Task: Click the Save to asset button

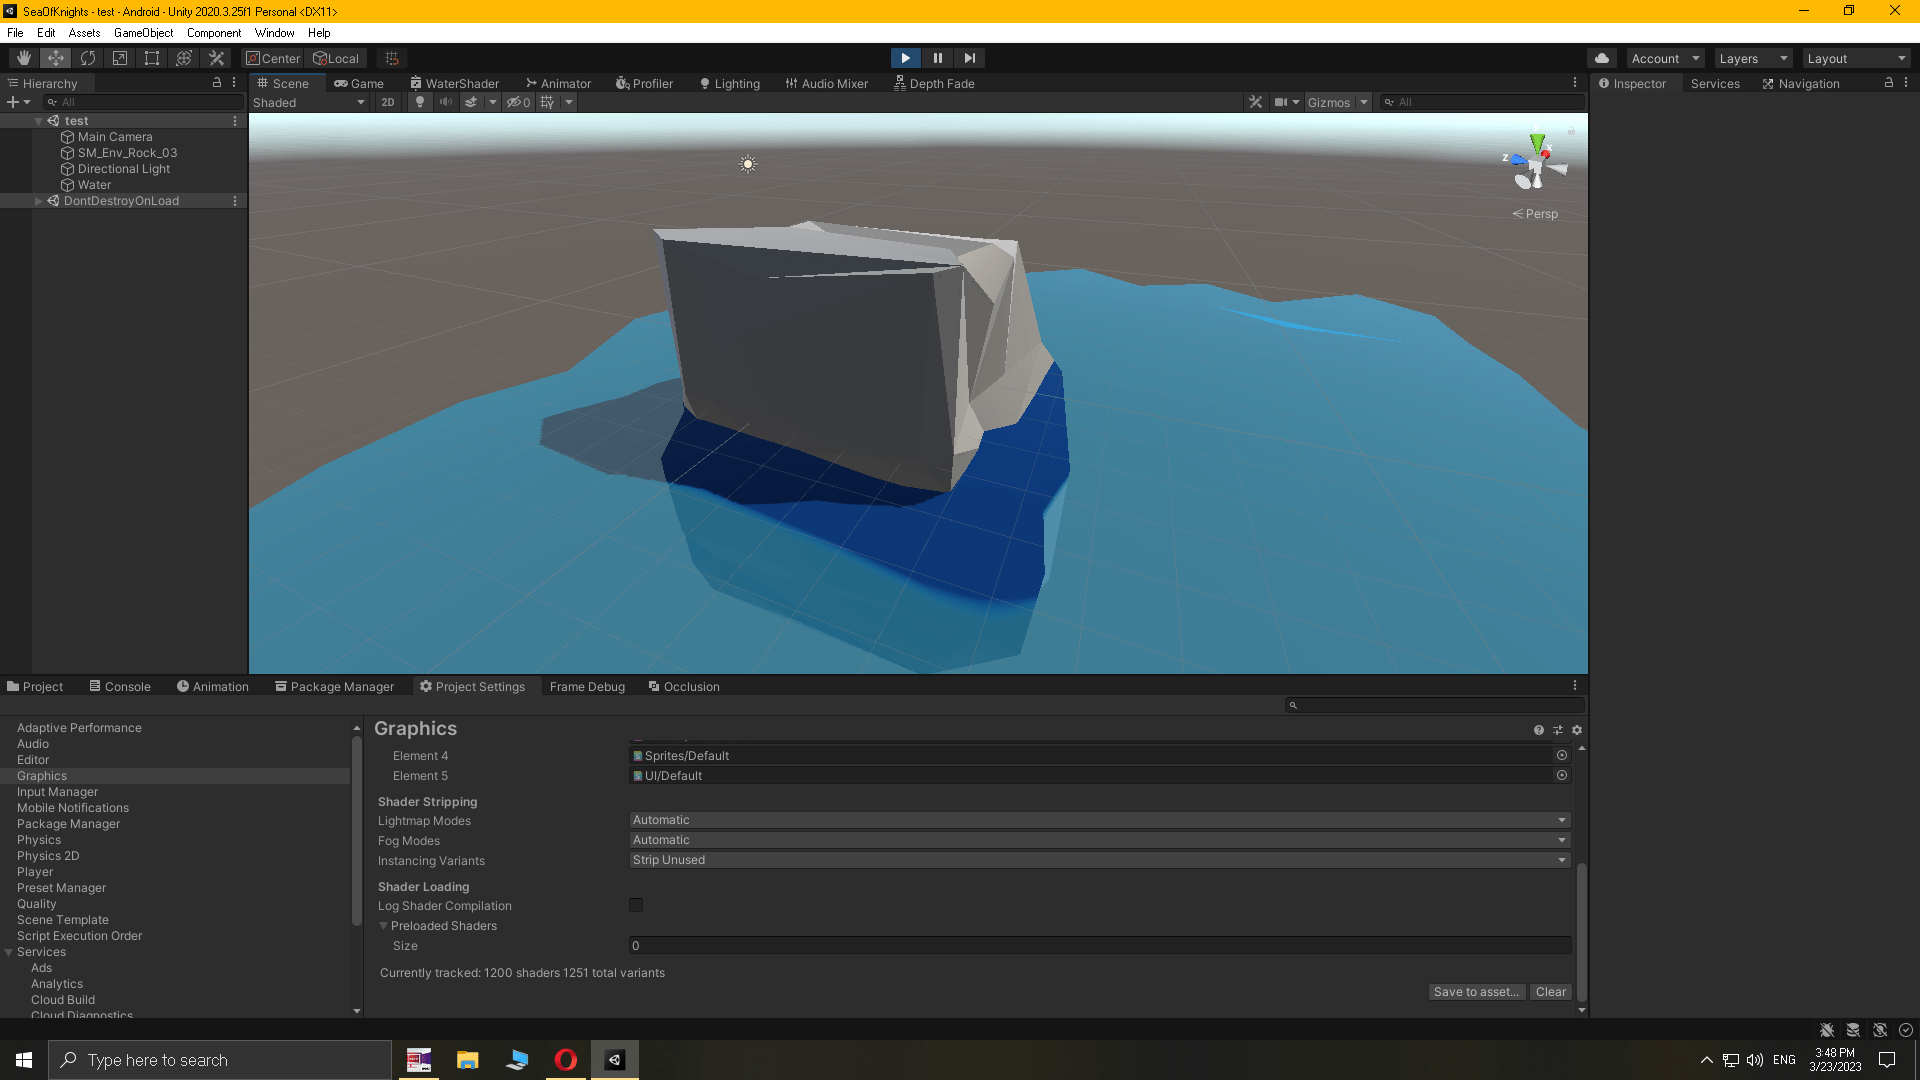Action: click(1476, 991)
